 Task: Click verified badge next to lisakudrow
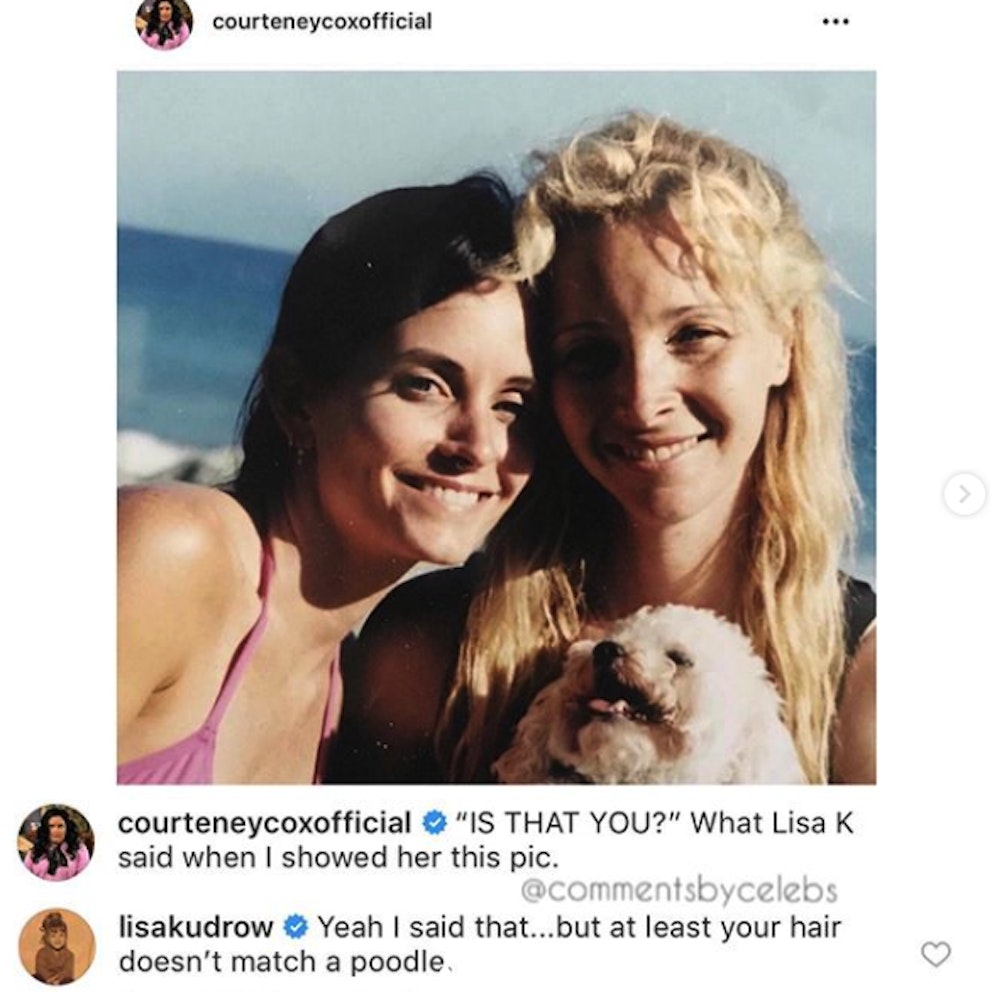point(295,927)
